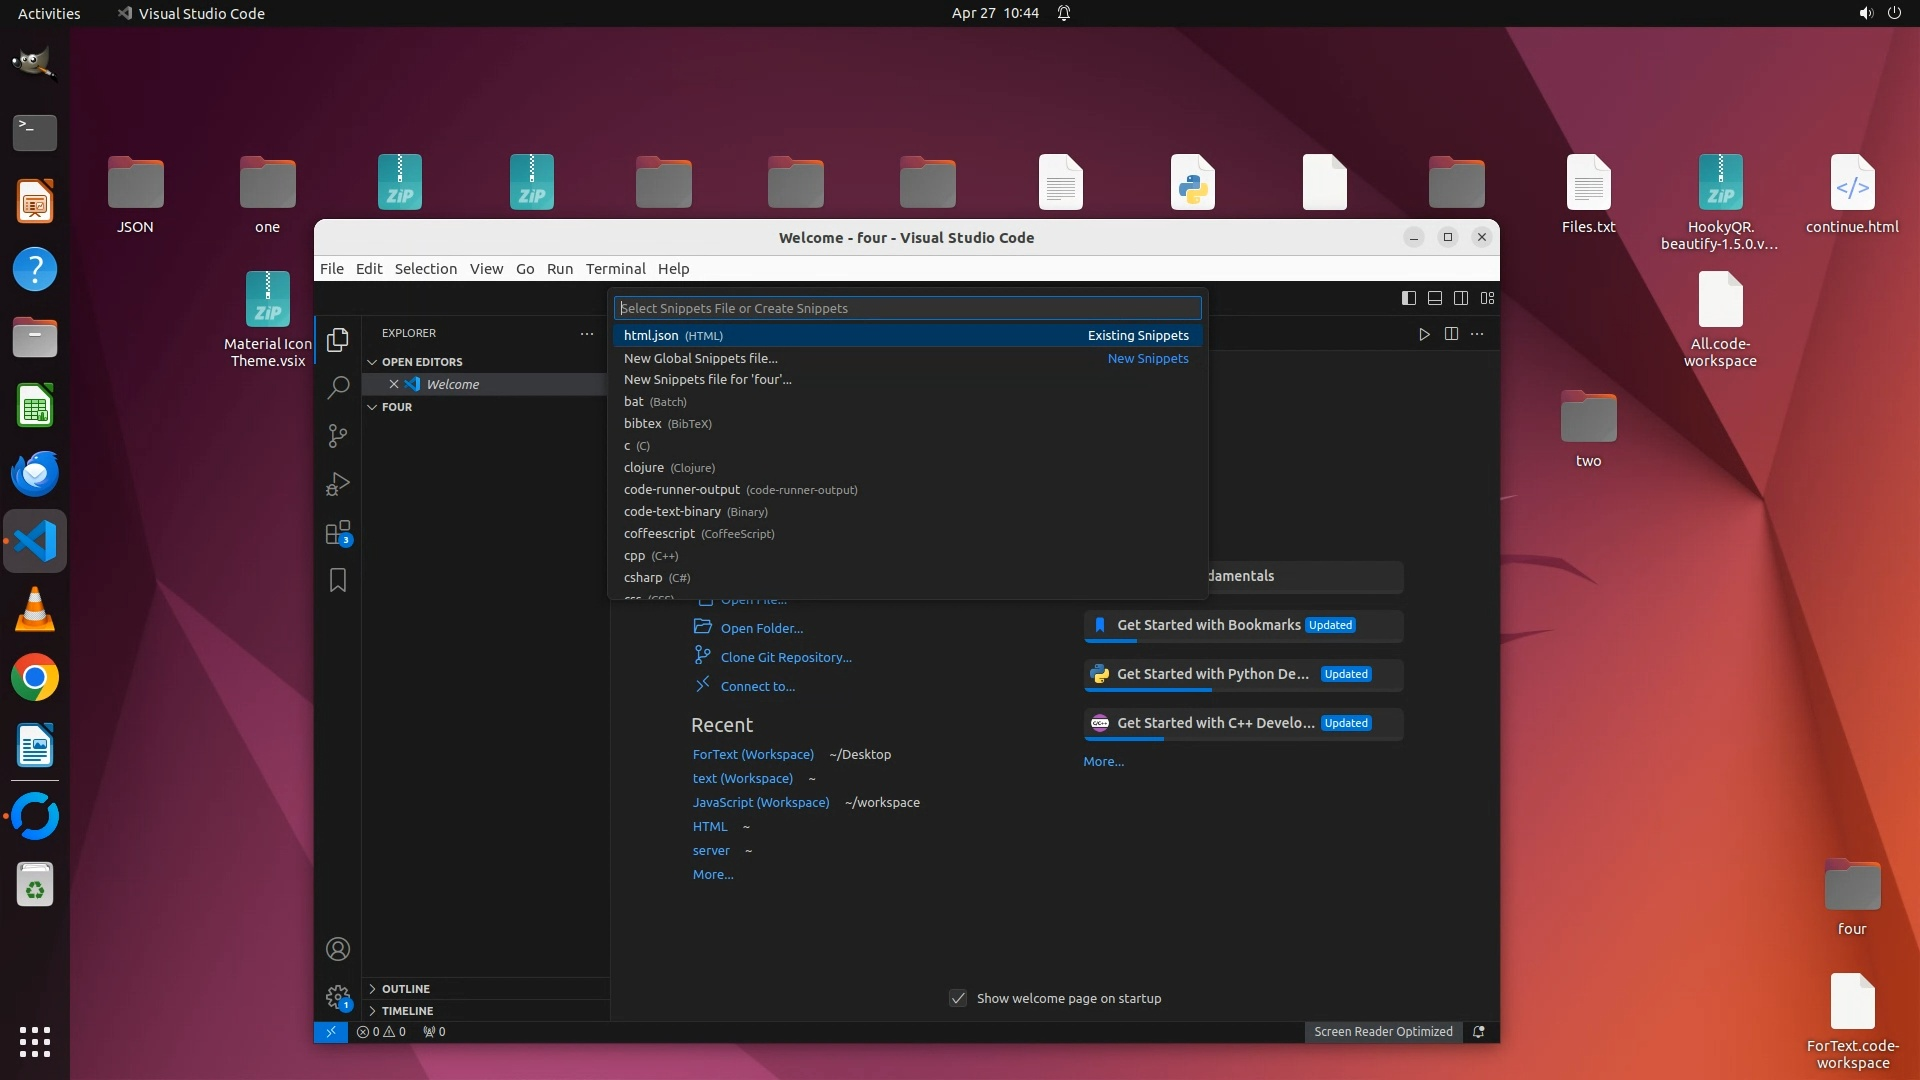Open Get Started with Python walkthrough progress item
The height and width of the screenshot is (1080, 1920).
(1212, 674)
